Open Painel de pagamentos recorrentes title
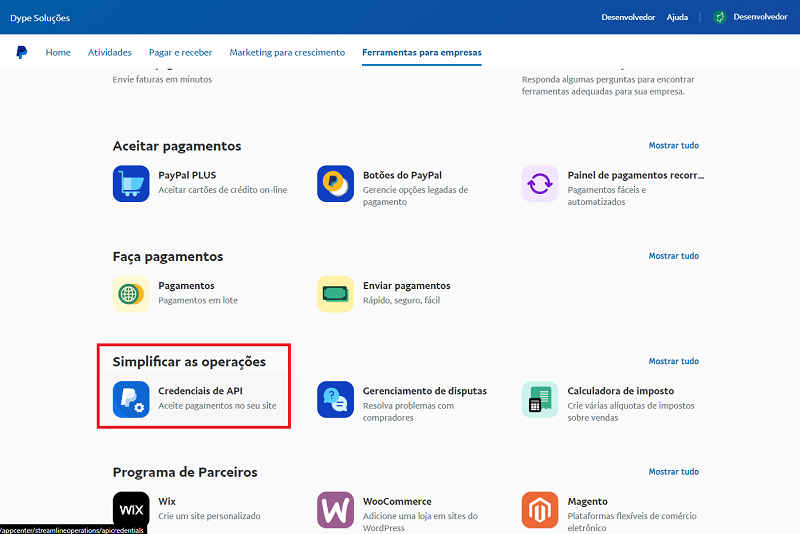 coord(636,175)
